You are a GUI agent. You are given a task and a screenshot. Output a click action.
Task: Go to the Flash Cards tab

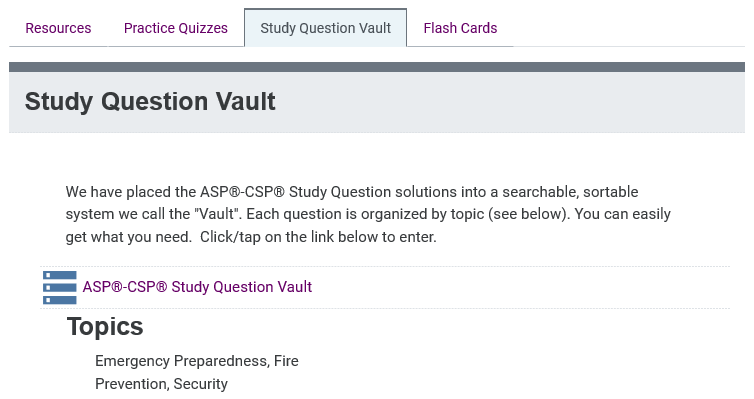click(460, 28)
